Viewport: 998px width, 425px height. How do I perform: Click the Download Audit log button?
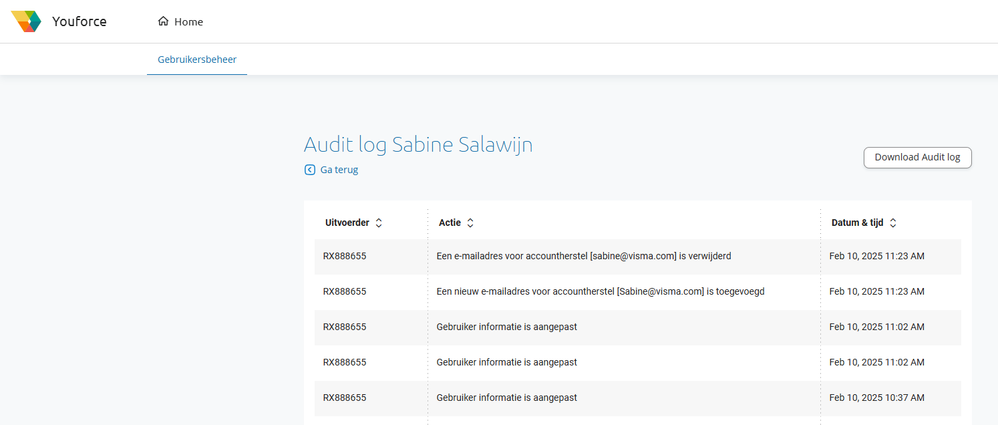point(917,157)
